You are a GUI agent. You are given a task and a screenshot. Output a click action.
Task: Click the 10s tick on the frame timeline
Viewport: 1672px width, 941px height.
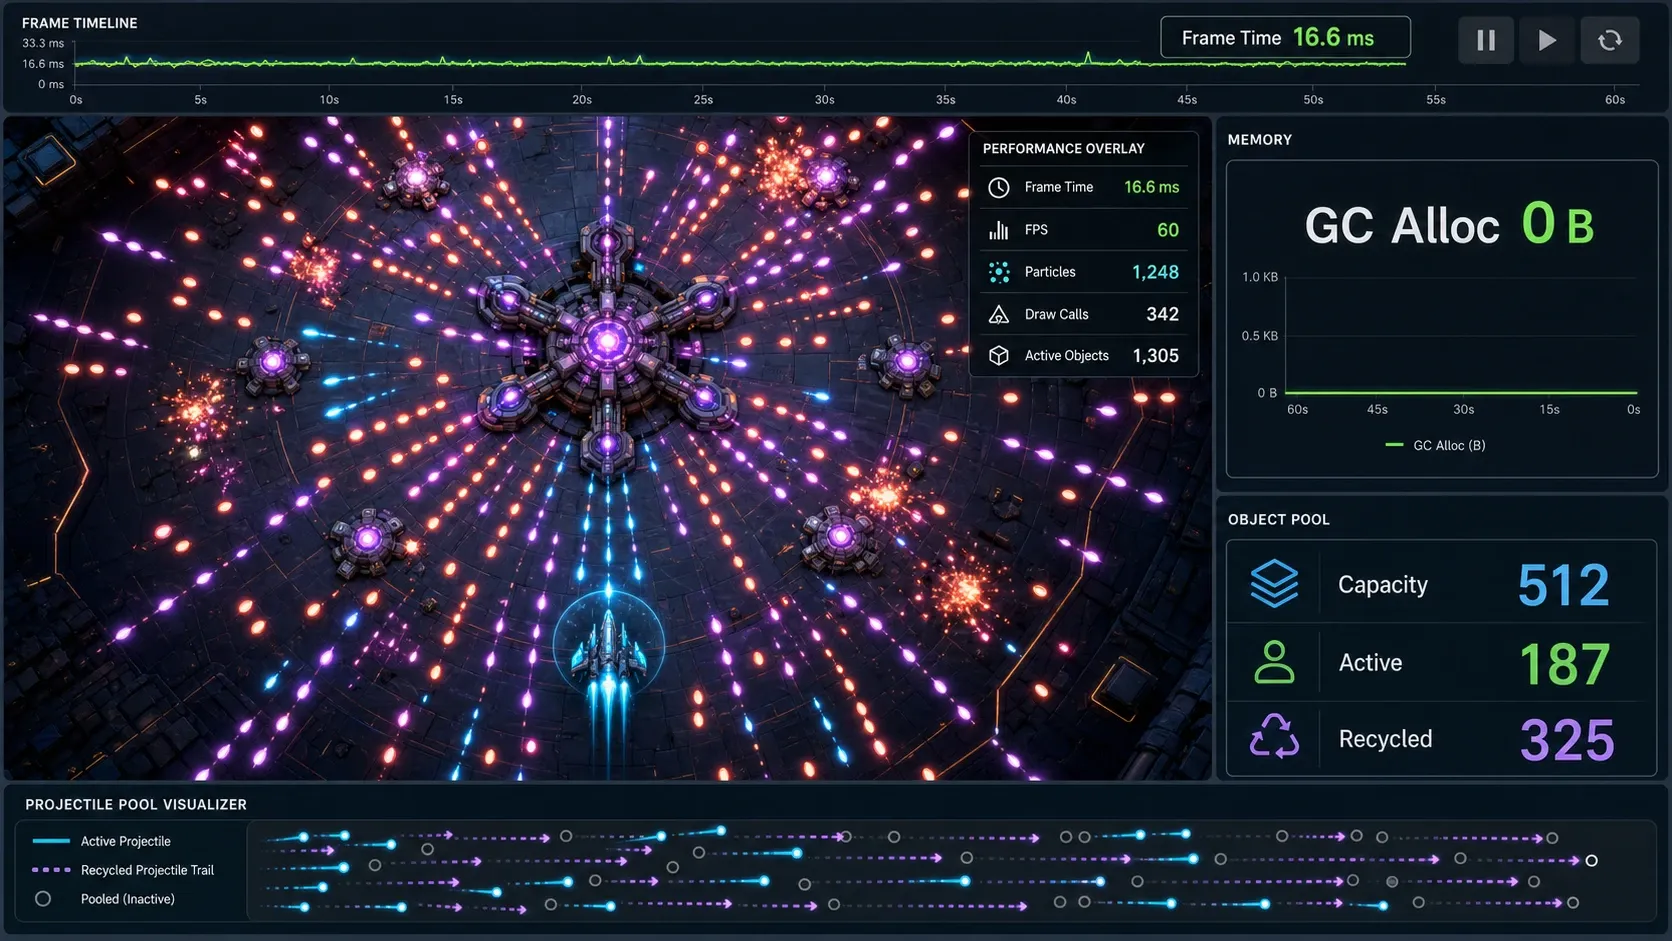click(329, 100)
